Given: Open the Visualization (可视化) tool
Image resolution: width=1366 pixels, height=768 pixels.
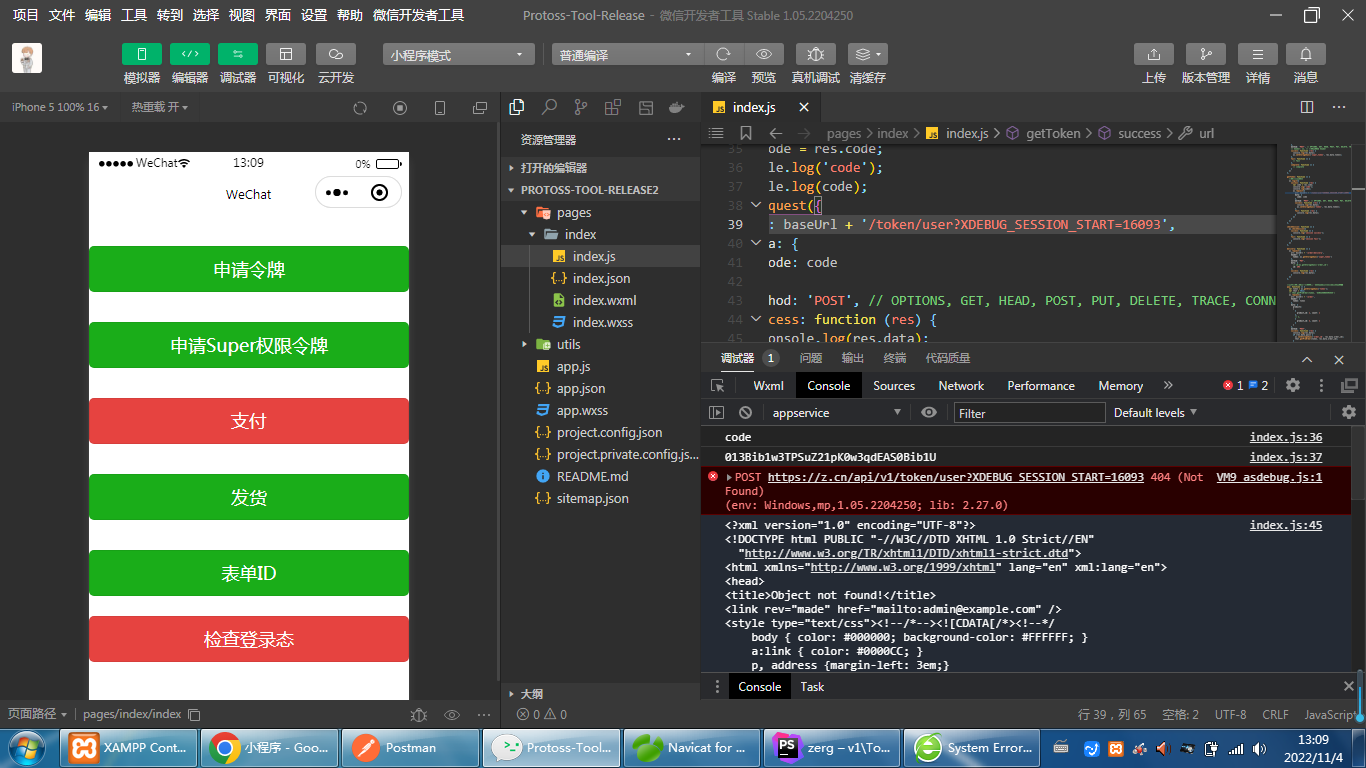Looking at the screenshot, I should click(x=286, y=54).
